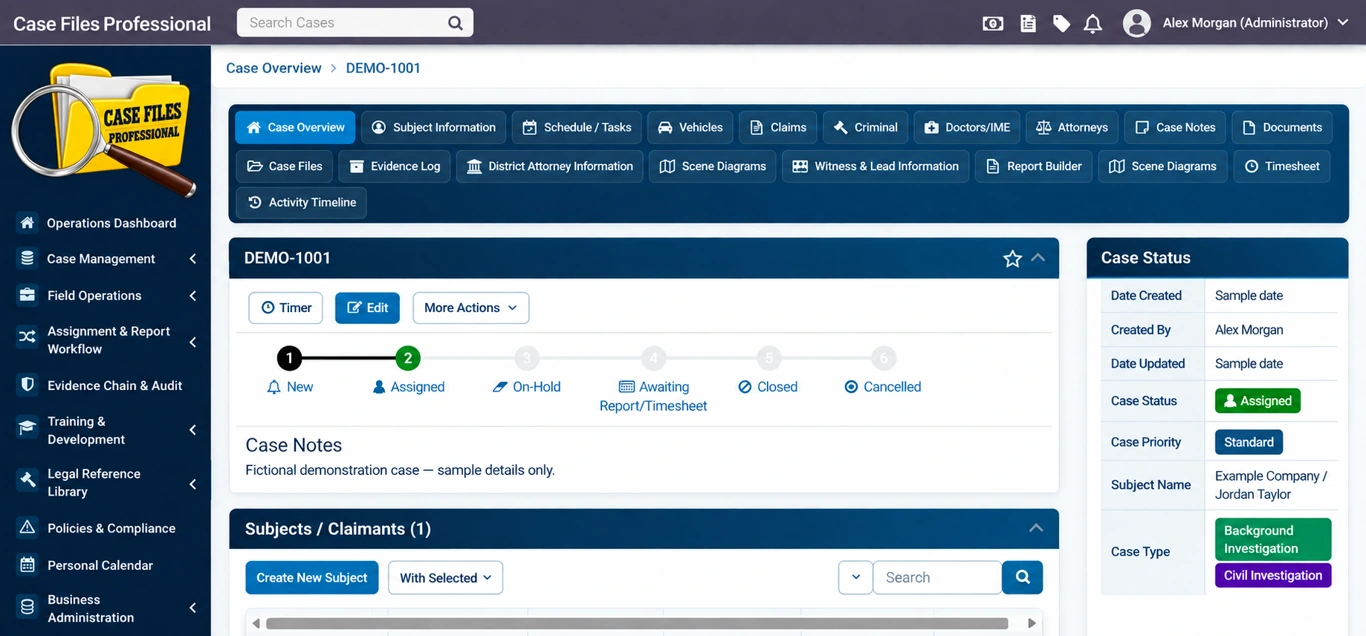The width and height of the screenshot is (1366, 636).
Task: Open the Evidence Log tab
Action: coord(395,166)
